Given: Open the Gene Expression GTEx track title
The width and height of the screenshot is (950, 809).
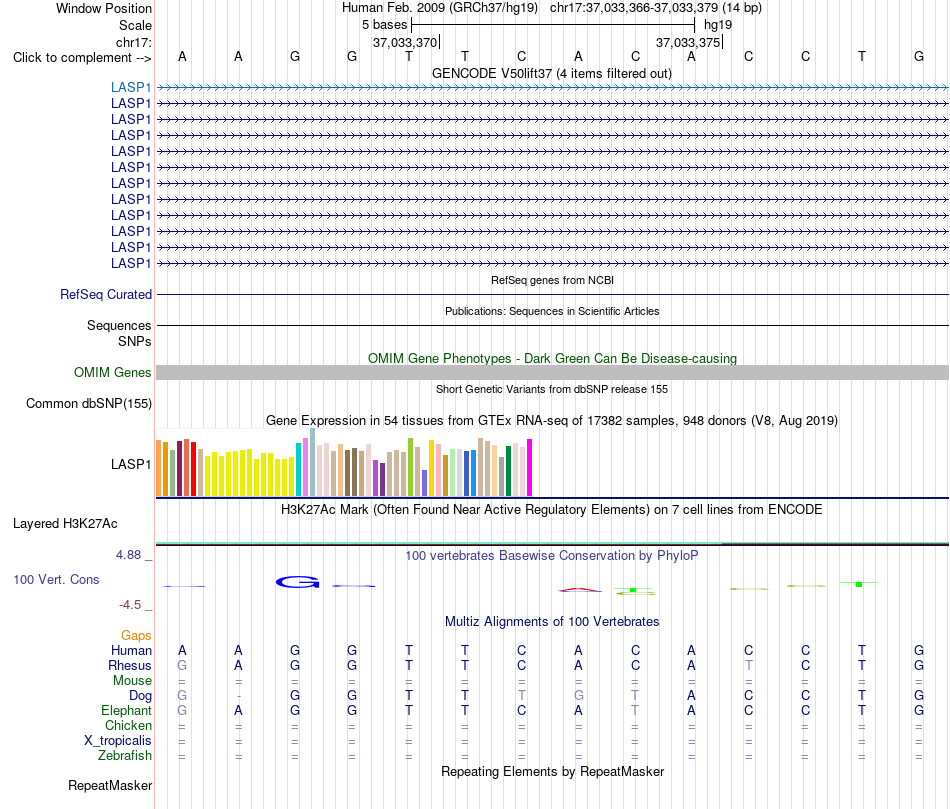Looking at the screenshot, I should (551, 421).
